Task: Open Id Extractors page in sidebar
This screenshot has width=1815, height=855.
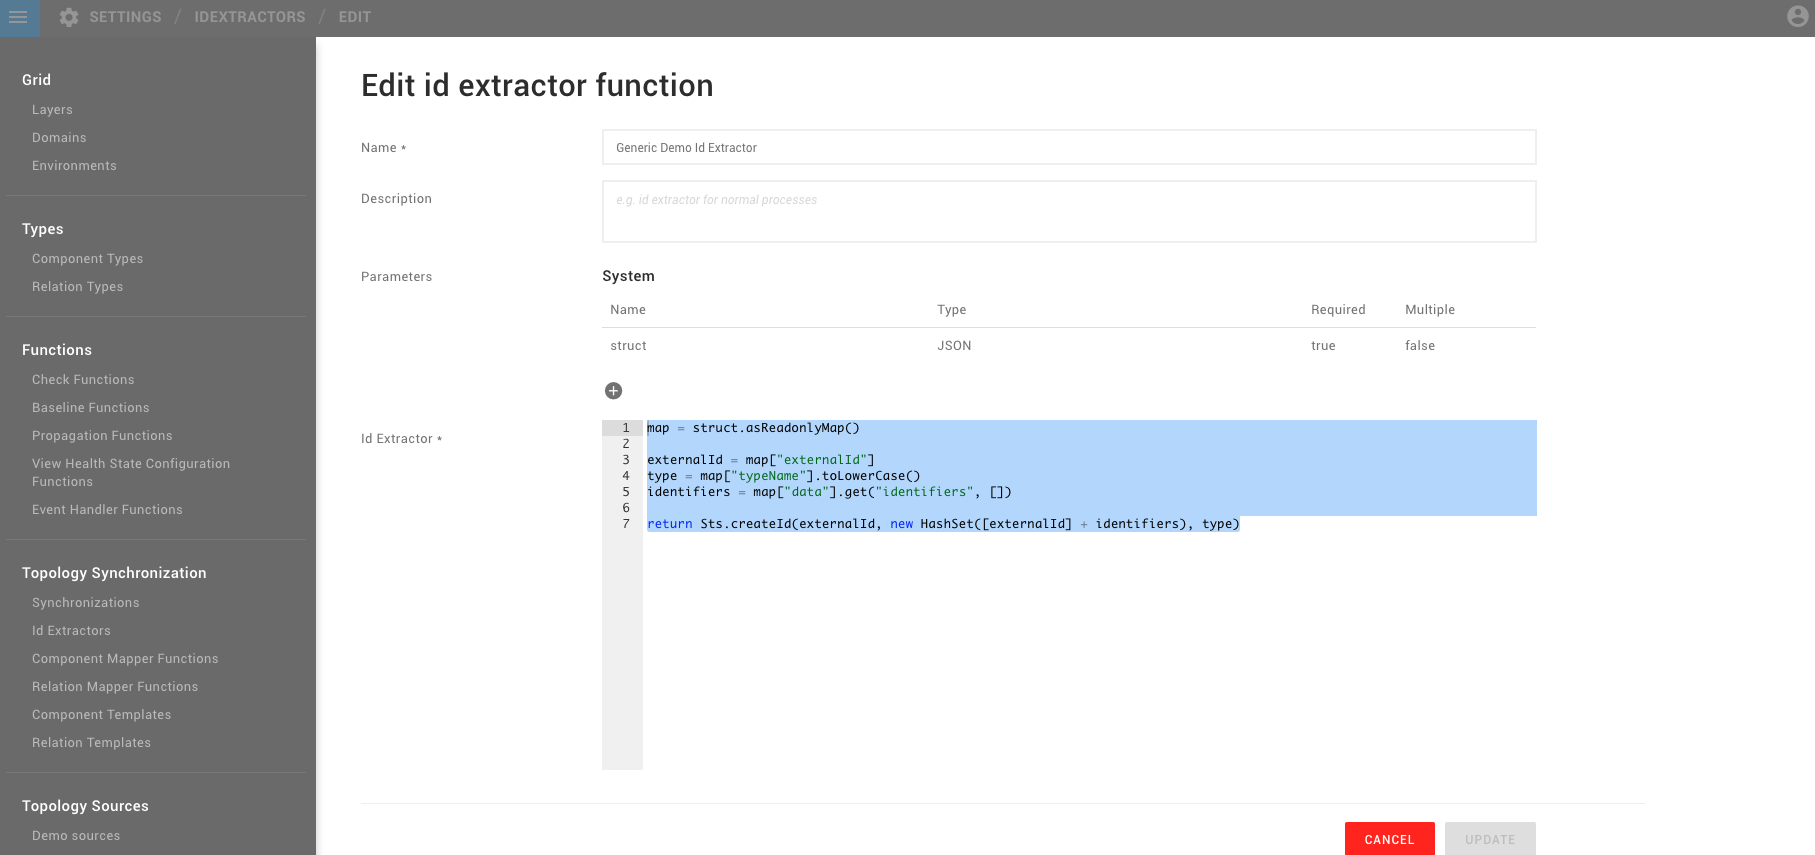Action: point(71,631)
